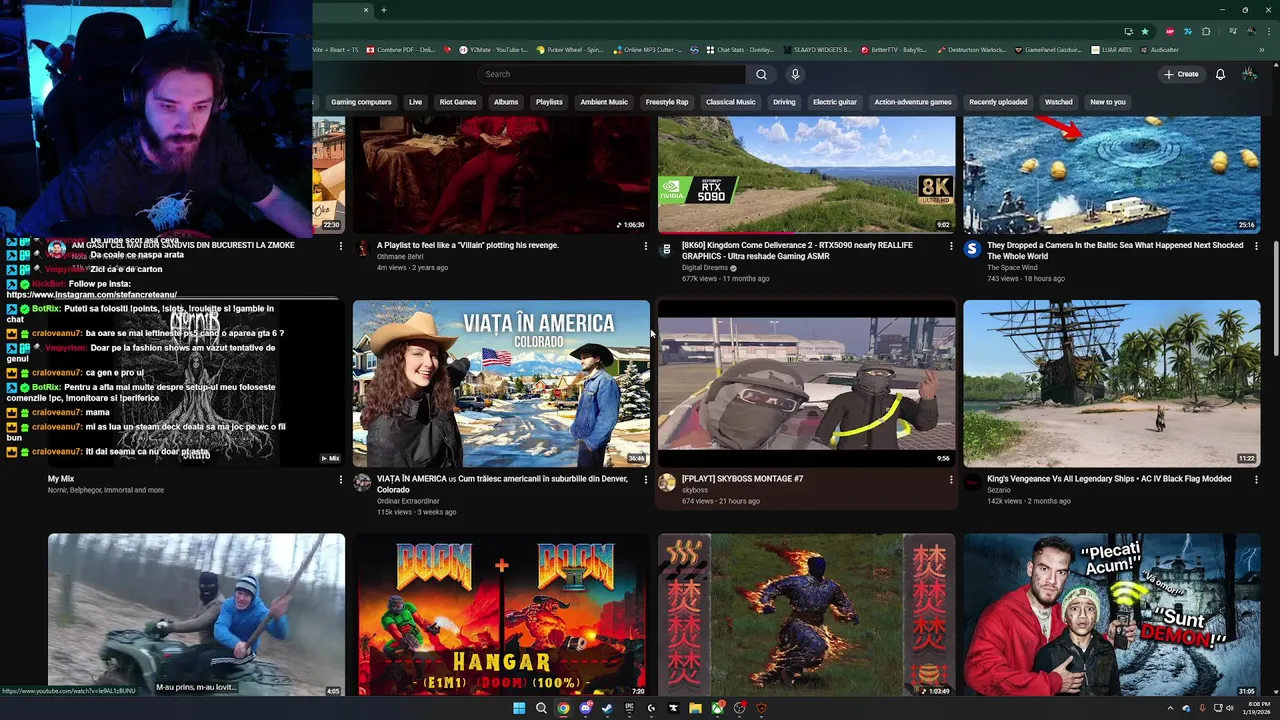The width and height of the screenshot is (1280, 720).
Task: Show more bookmarks via the double chevron
Action: (1262, 49)
